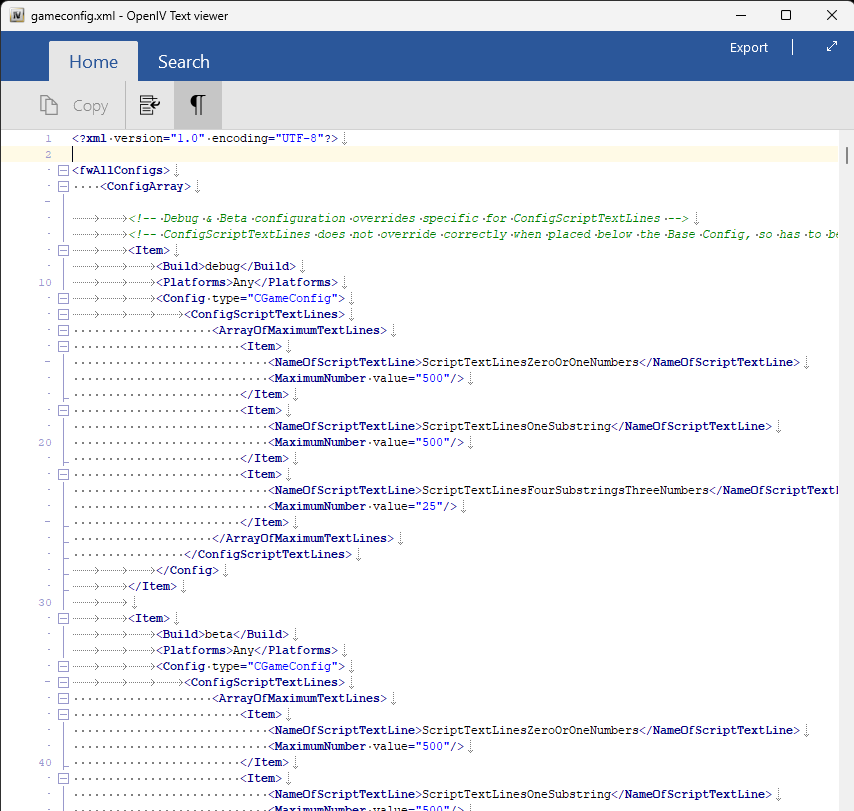The width and height of the screenshot is (854, 811).
Task: Collapse the ConfigArray fold marker
Action: click(x=63, y=186)
